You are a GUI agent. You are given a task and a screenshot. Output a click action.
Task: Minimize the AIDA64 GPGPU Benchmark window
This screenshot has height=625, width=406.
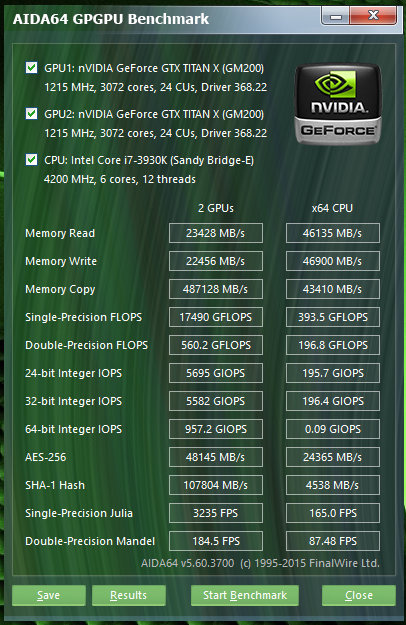[335, 16]
